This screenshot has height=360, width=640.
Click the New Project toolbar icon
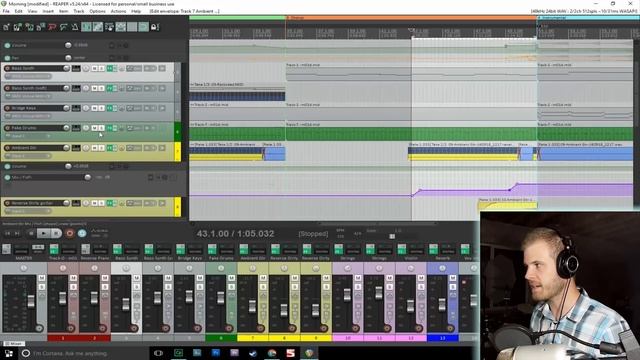(x=7, y=27)
